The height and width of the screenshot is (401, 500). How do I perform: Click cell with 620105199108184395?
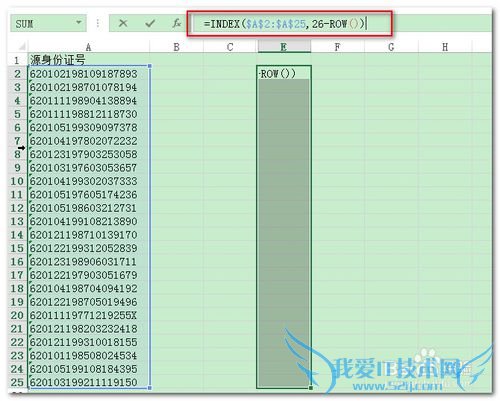[89, 369]
